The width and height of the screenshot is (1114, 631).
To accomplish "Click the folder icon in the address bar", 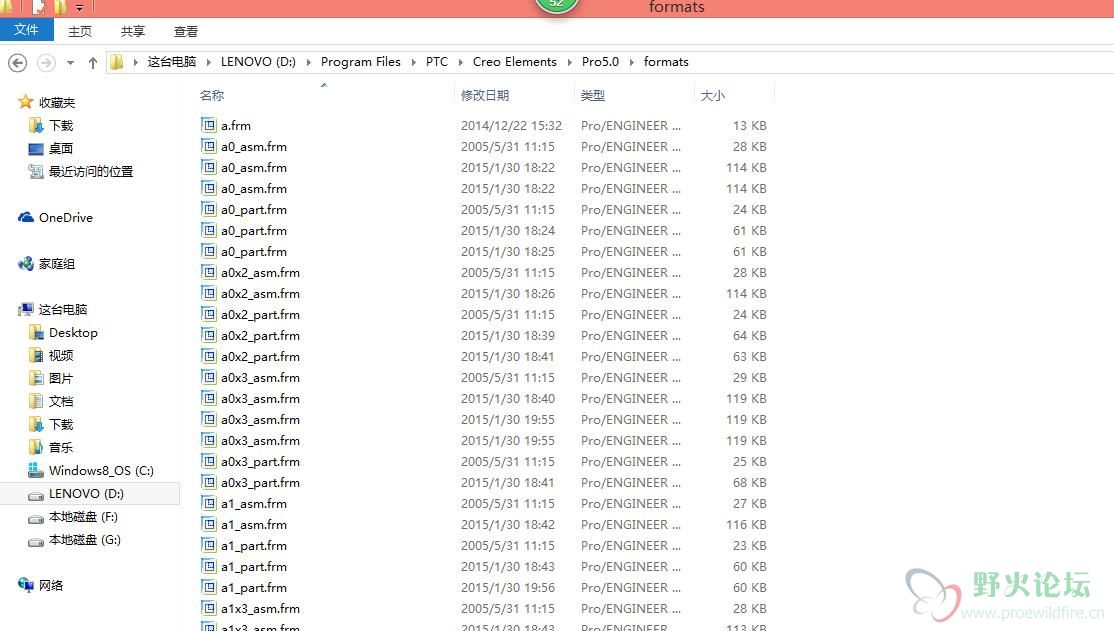I will pos(117,62).
